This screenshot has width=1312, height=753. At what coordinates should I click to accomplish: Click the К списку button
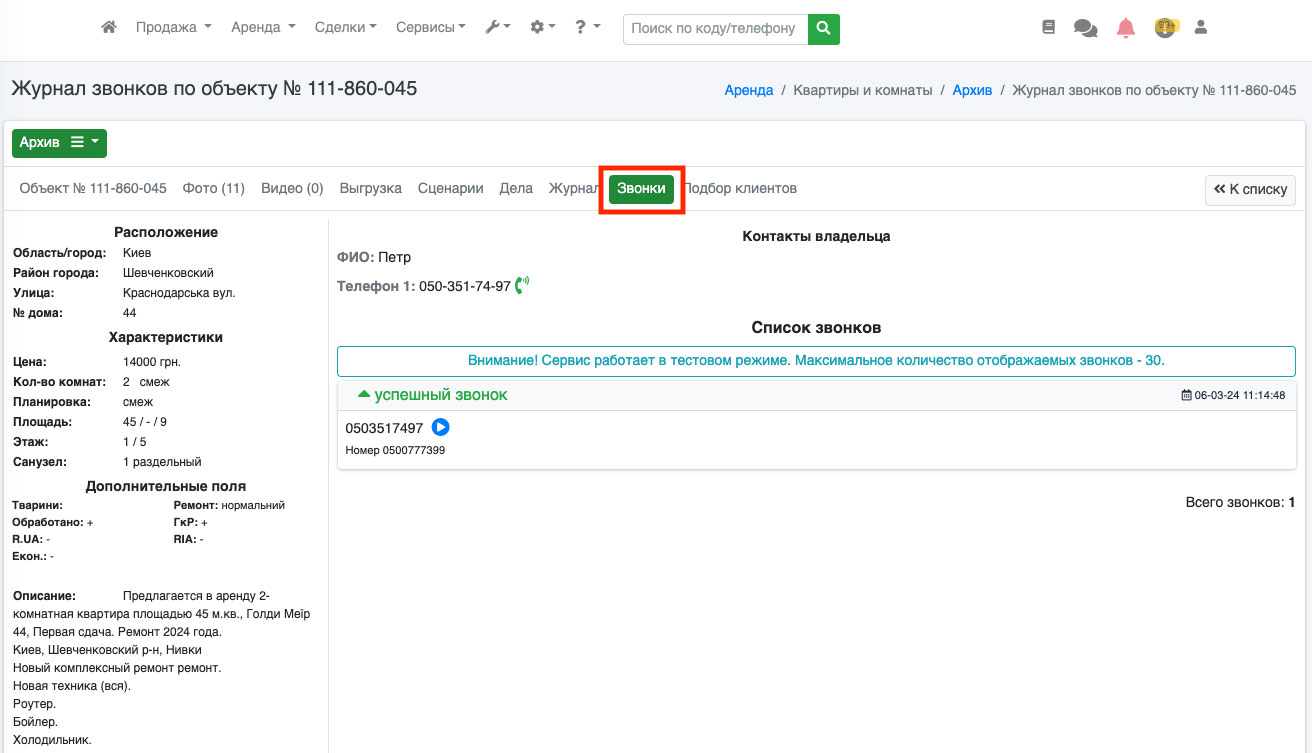click(1250, 189)
